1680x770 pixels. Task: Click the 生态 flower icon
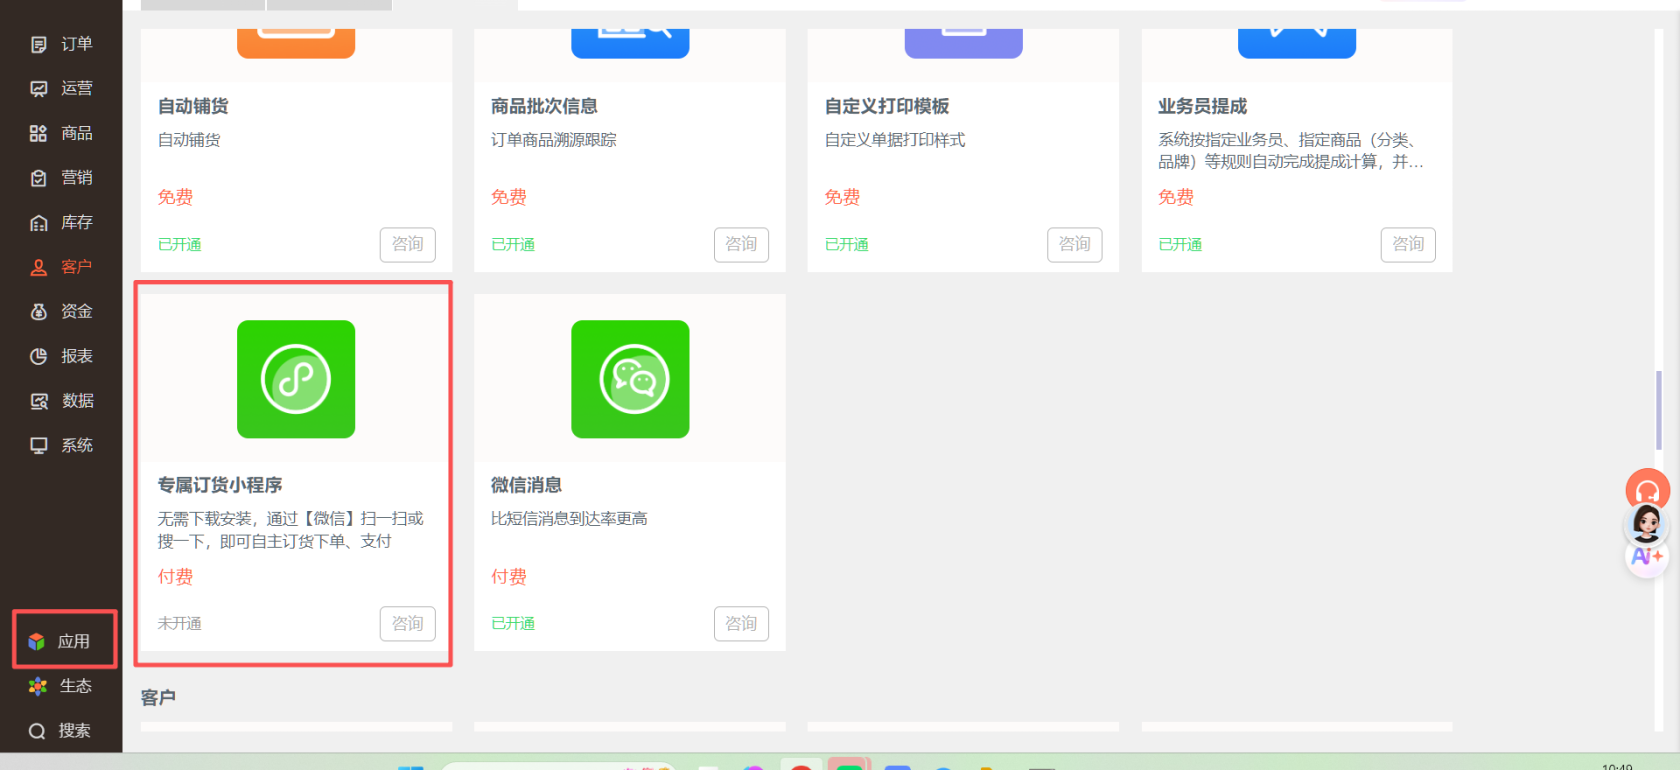38,686
